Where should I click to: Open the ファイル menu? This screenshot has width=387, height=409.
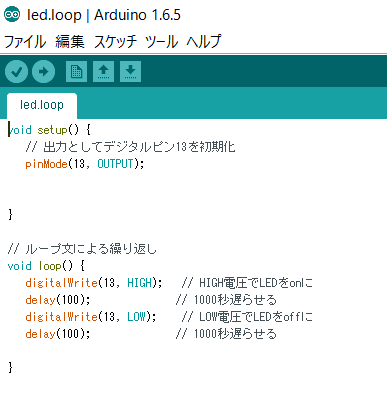click(x=25, y=42)
